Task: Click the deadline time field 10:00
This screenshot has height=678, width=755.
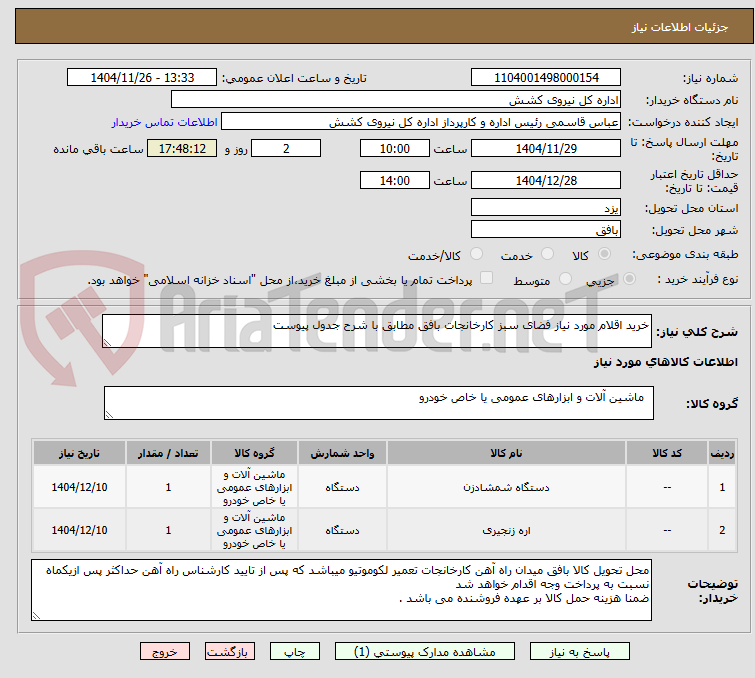Action: click(394, 148)
